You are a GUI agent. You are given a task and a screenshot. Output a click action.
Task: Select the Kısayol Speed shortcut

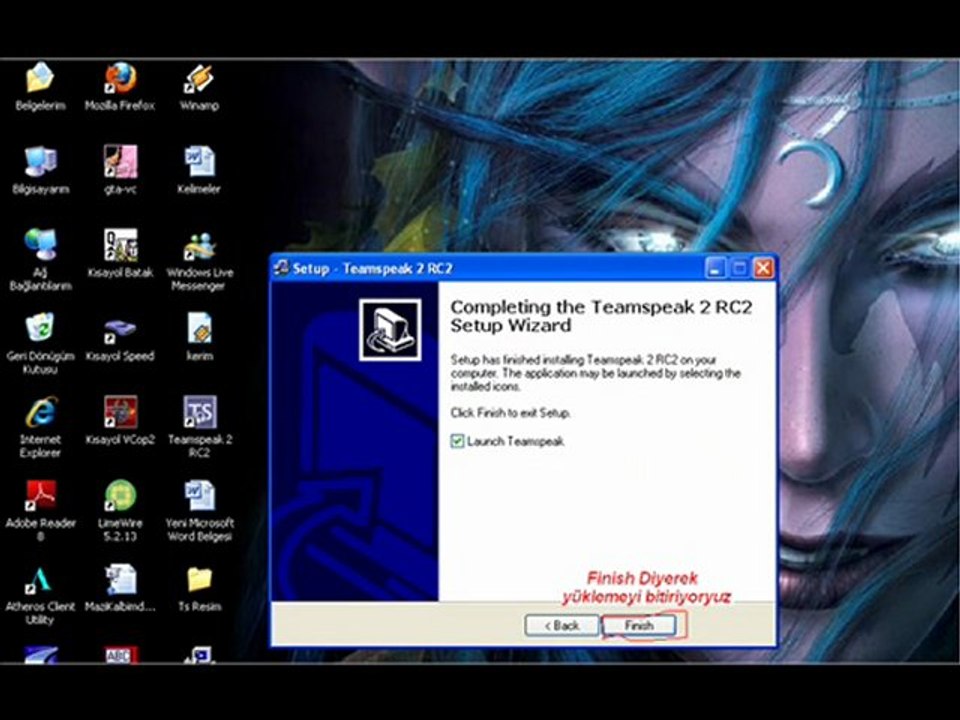pyautogui.click(x=120, y=329)
